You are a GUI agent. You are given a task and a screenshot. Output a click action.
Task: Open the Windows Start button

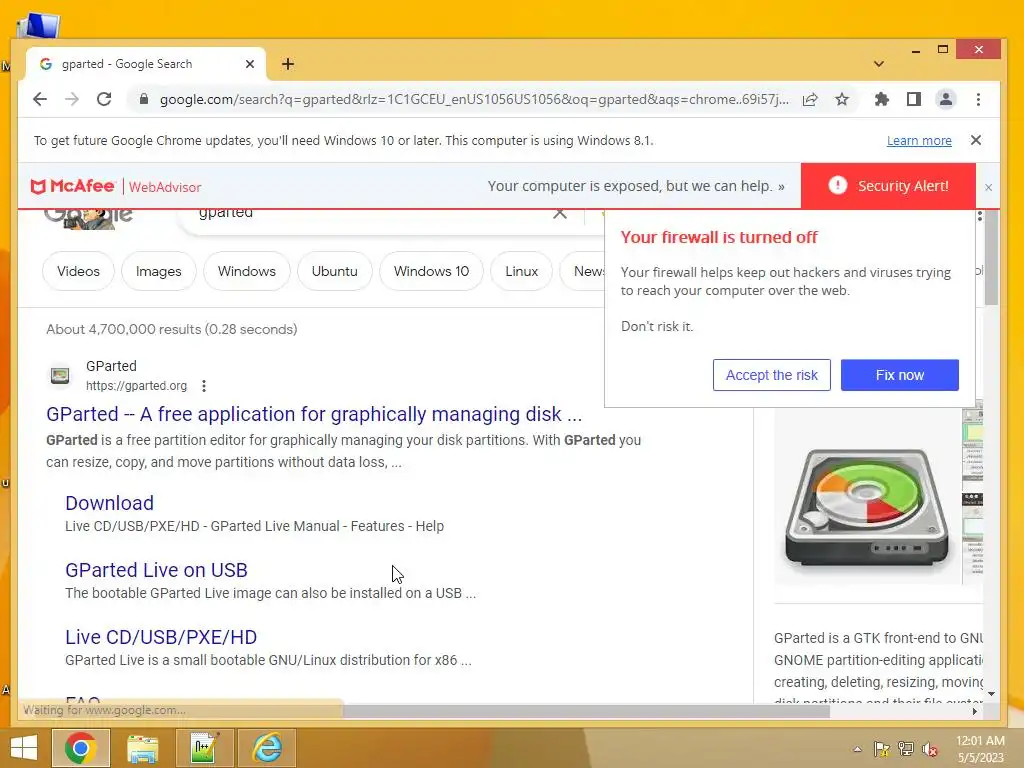(24, 748)
